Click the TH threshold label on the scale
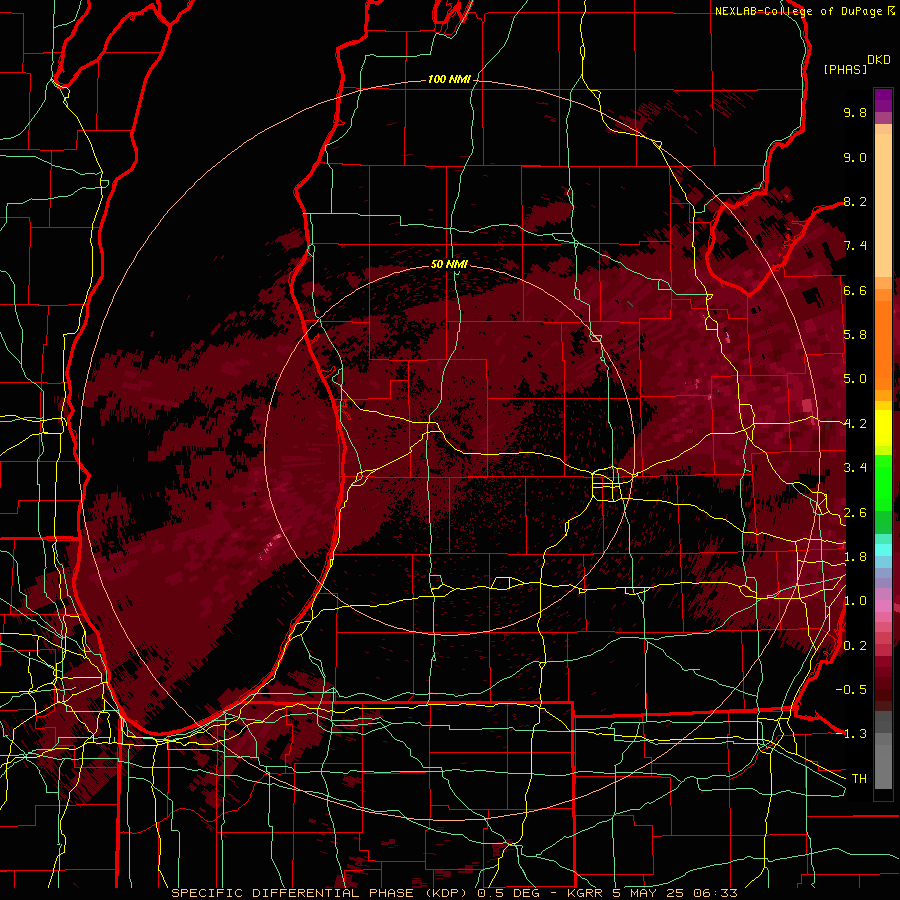The height and width of the screenshot is (900, 900). click(859, 779)
